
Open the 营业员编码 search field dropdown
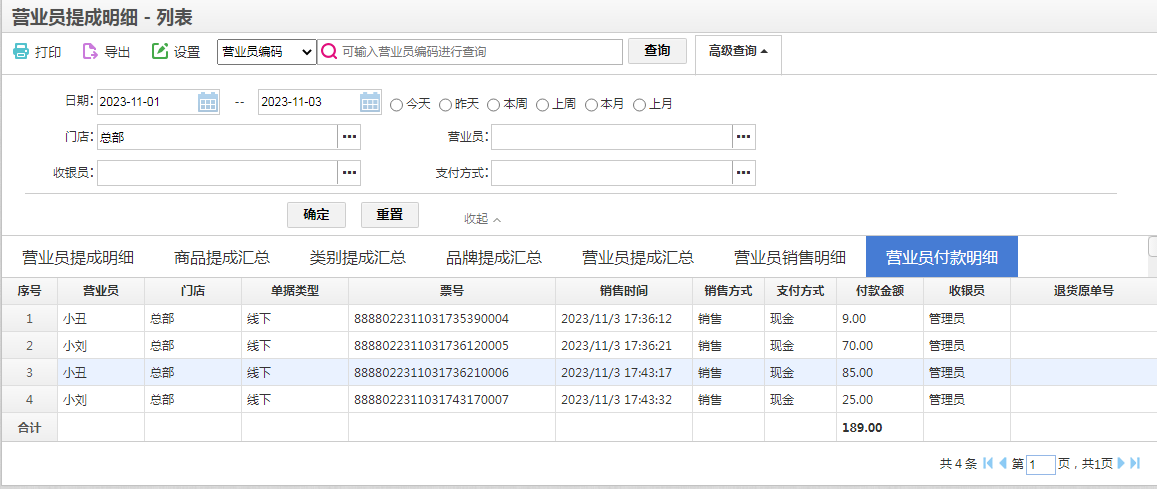click(266, 52)
